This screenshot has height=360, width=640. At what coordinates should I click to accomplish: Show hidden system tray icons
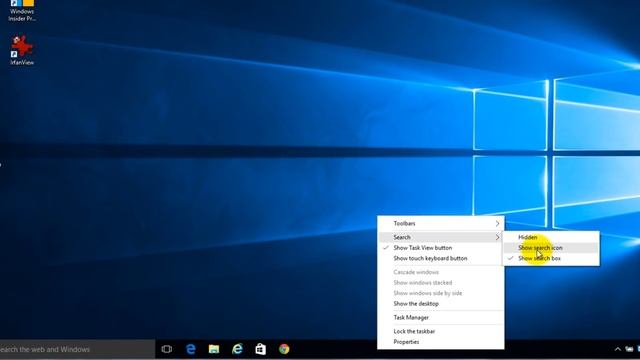(618, 349)
